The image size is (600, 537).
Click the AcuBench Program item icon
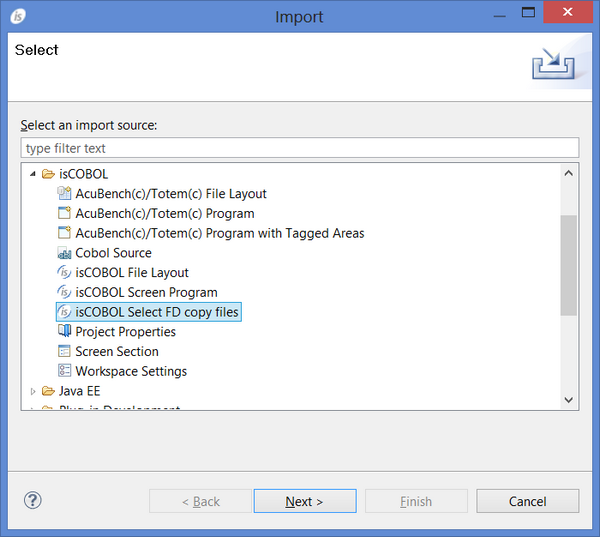click(x=65, y=213)
